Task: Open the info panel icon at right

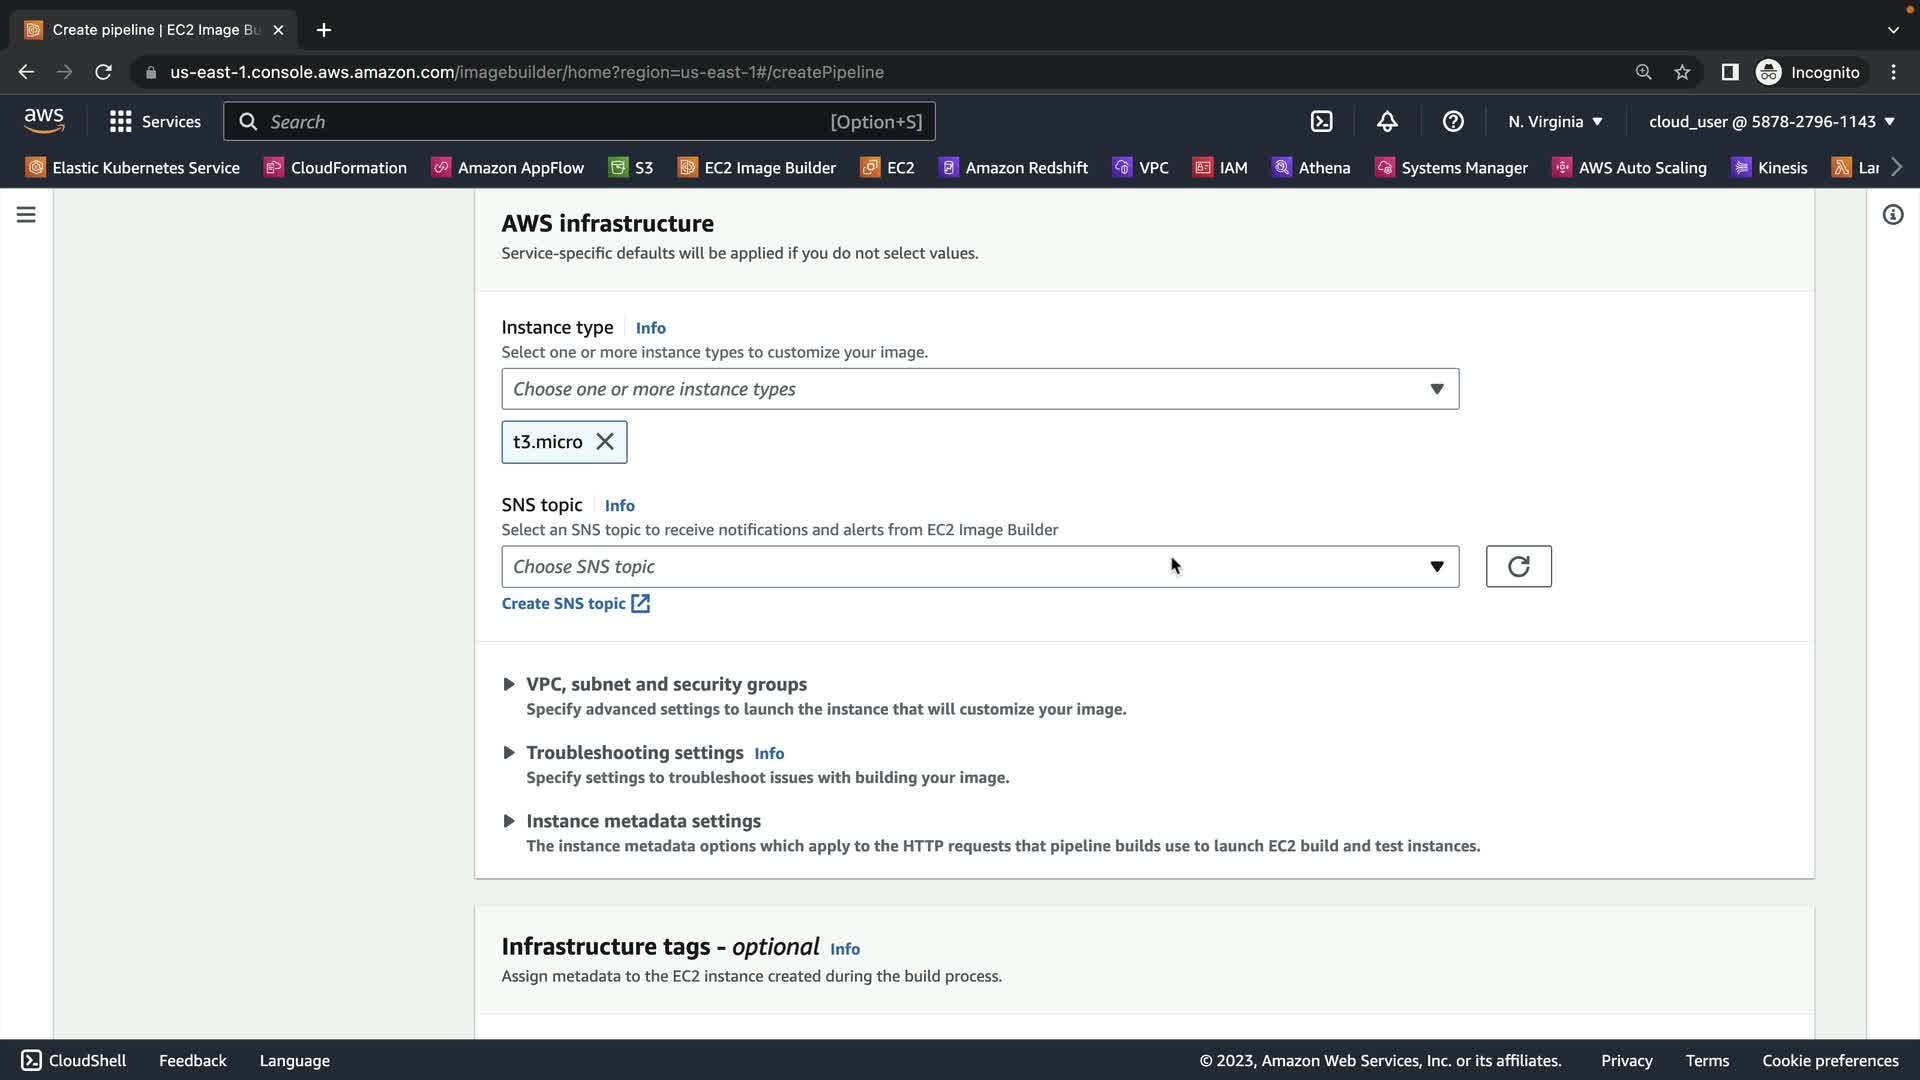Action: [x=1892, y=215]
